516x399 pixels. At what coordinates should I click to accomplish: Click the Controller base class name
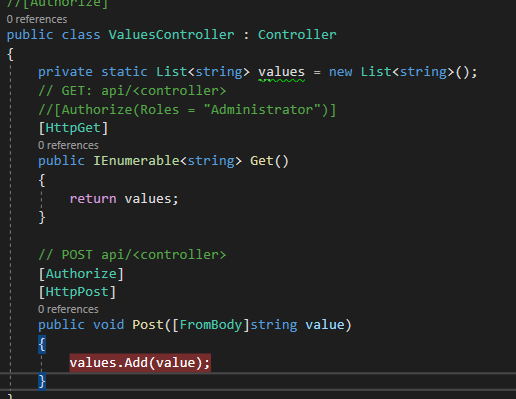pos(297,35)
